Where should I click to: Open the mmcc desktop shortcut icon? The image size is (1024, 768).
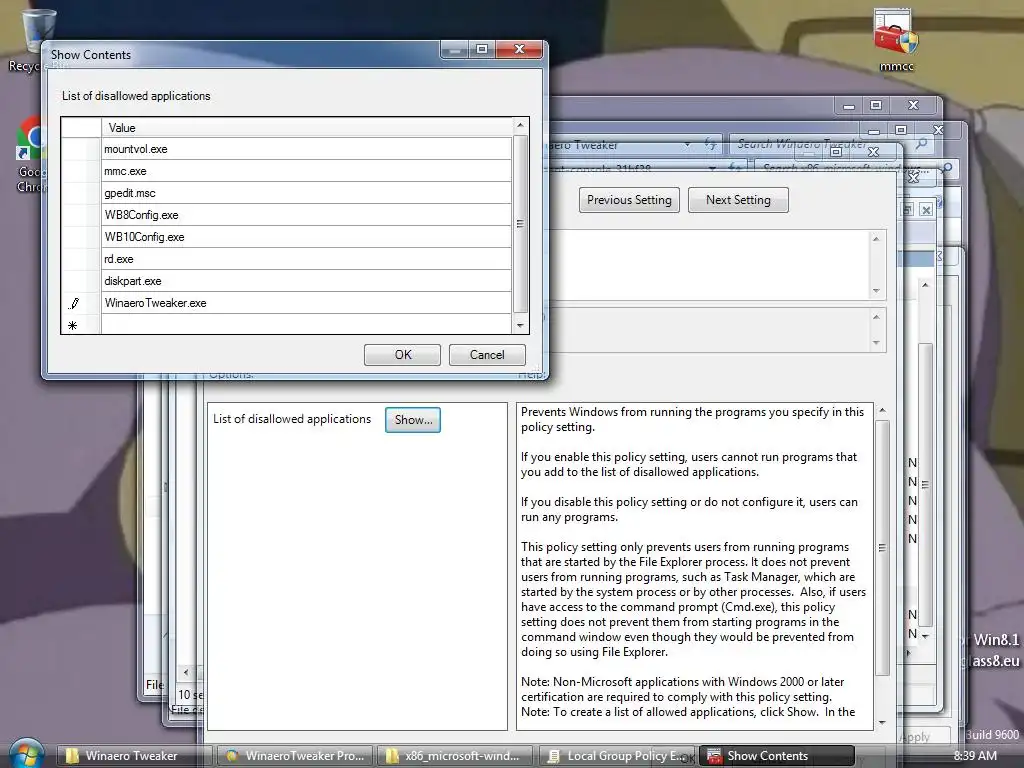click(895, 38)
